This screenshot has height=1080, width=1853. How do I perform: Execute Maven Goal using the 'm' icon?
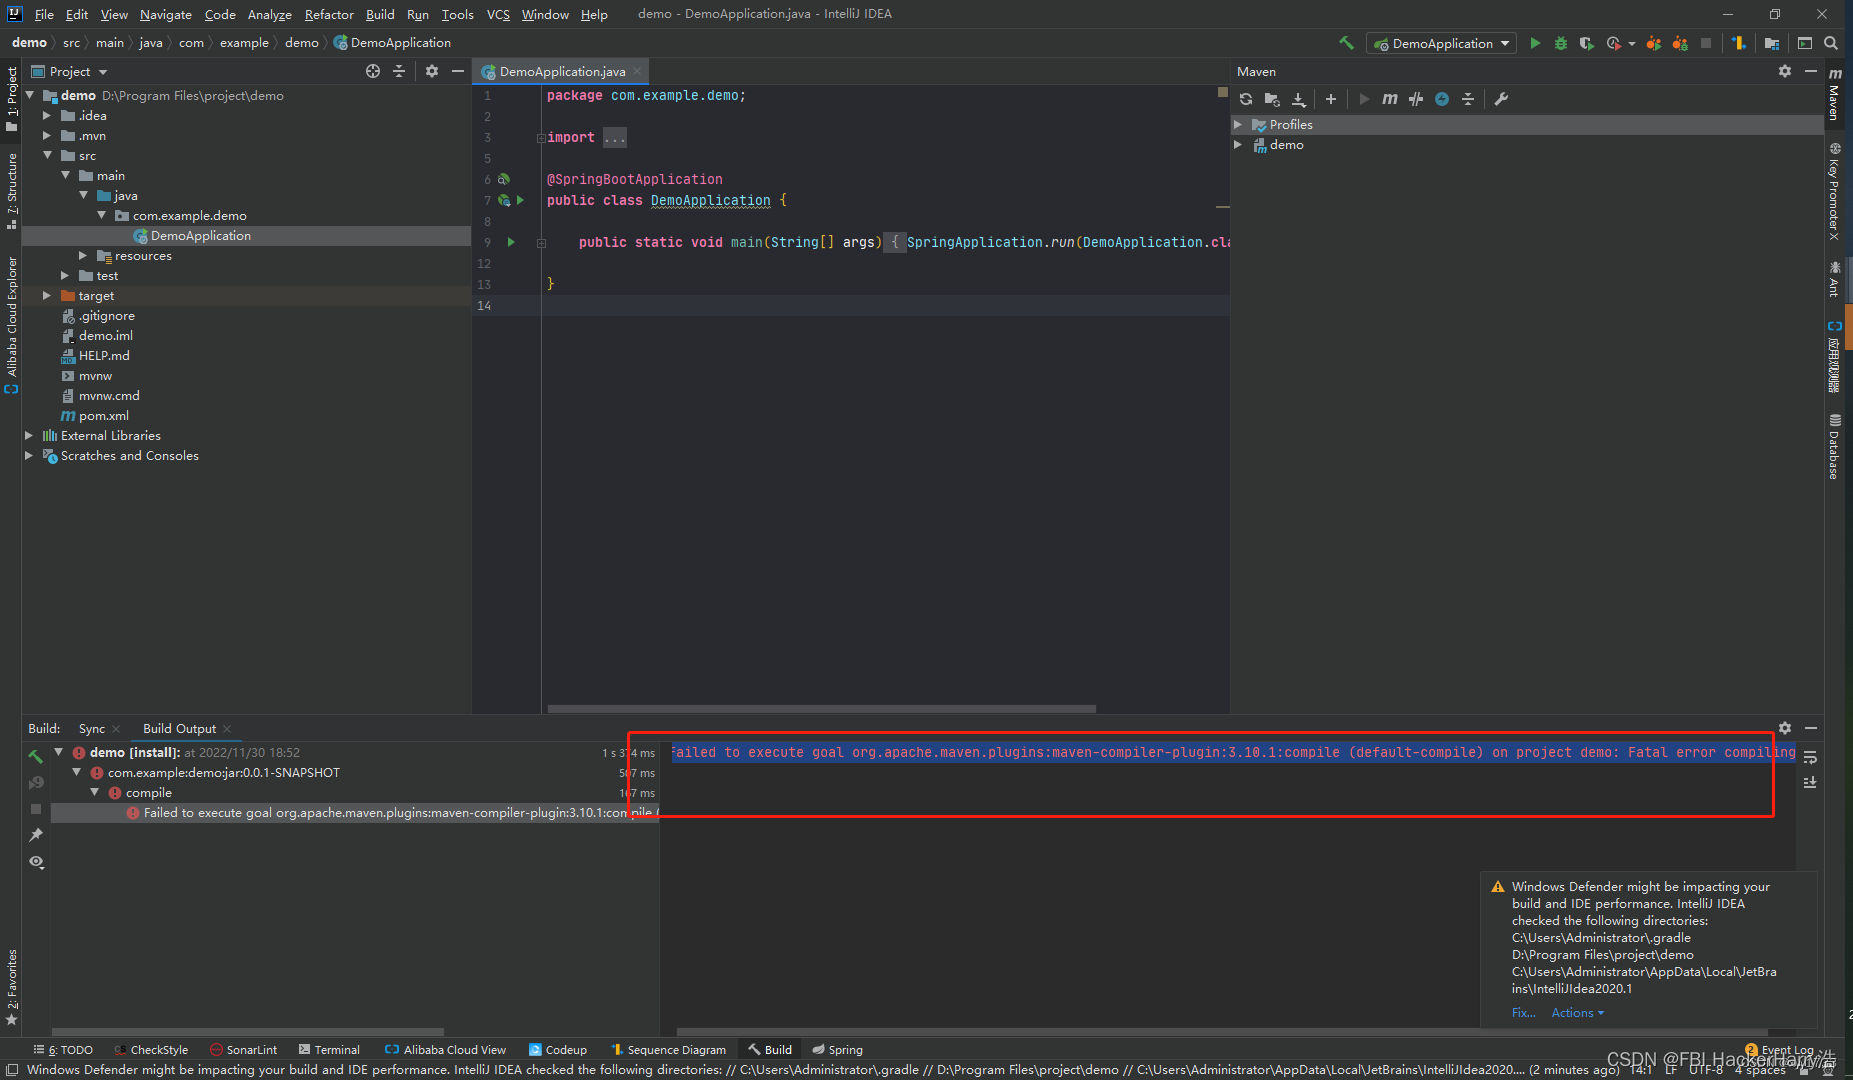coord(1390,99)
